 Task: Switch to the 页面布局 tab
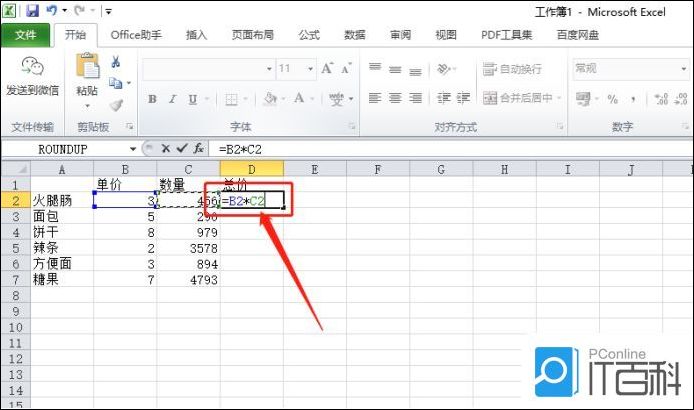pos(253,35)
